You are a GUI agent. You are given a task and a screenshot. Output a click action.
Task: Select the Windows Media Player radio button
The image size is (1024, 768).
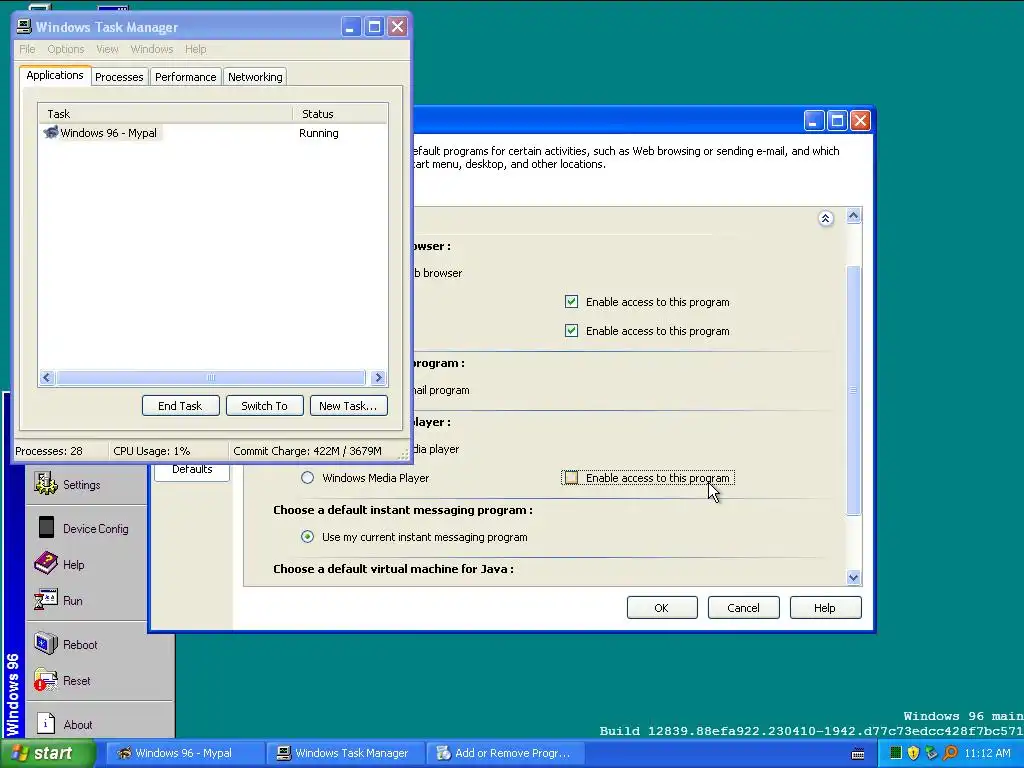point(307,478)
